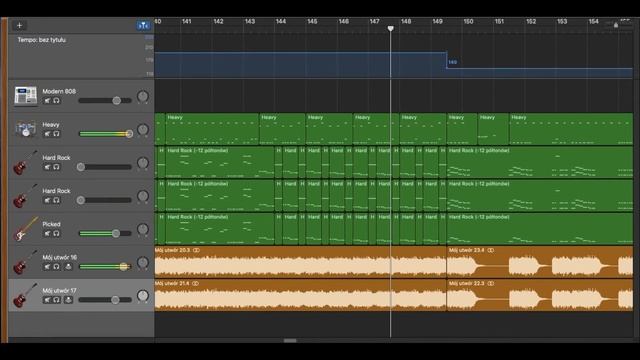Click the 140 tempo point label
The width and height of the screenshot is (640, 360).
453,62
